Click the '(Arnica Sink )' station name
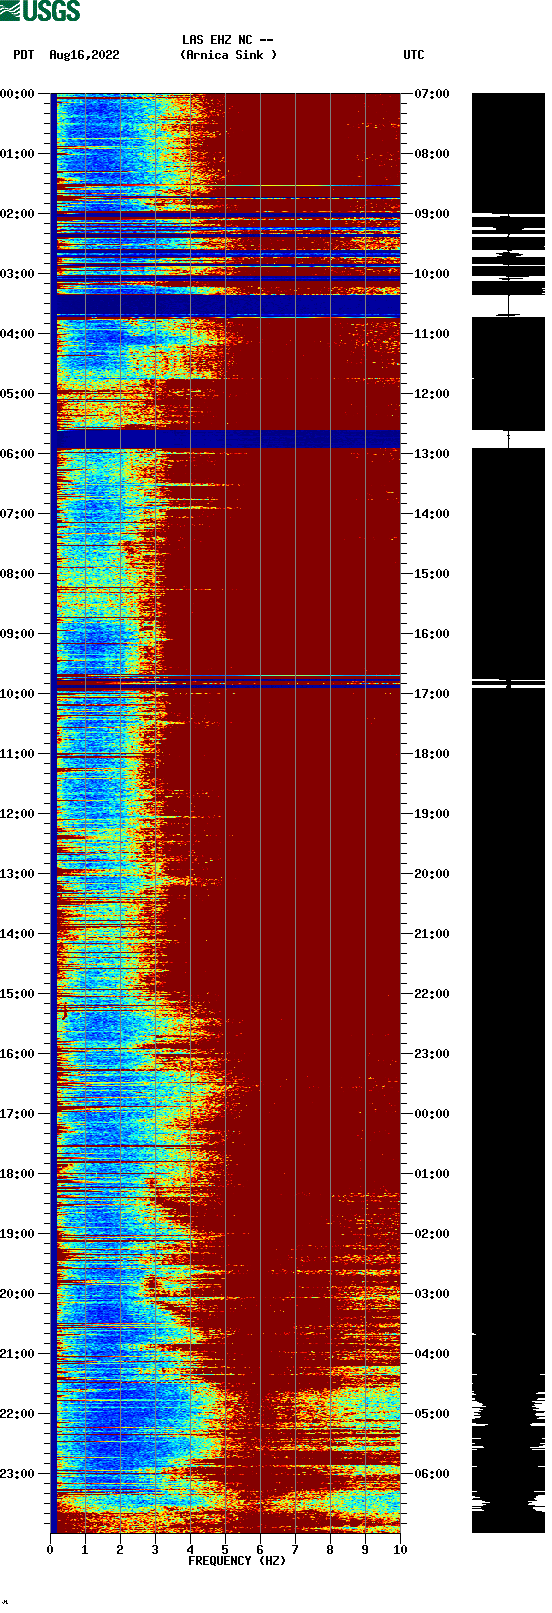This screenshot has height=1613, width=552. click(229, 55)
